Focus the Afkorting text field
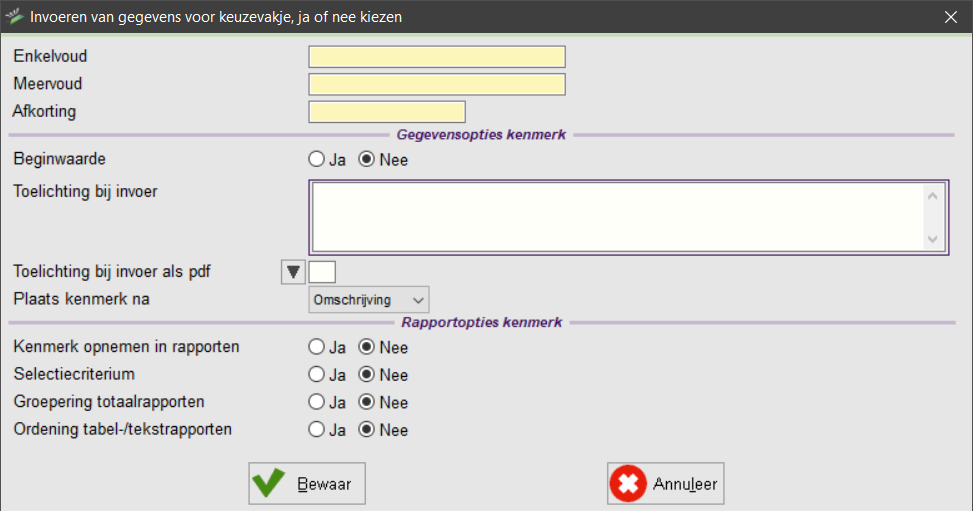The image size is (973, 511). pyautogui.click(x=387, y=112)
